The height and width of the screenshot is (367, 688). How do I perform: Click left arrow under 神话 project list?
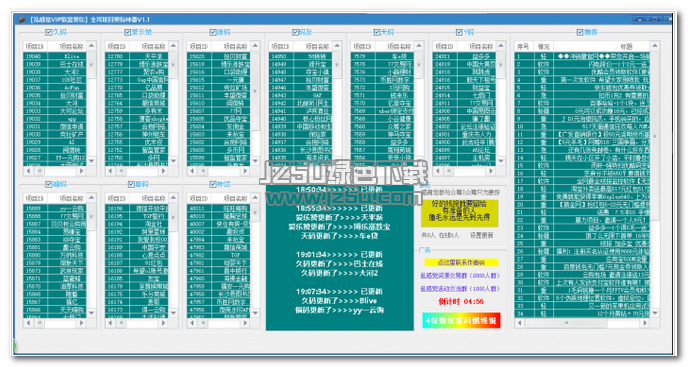tap(192, 323)
